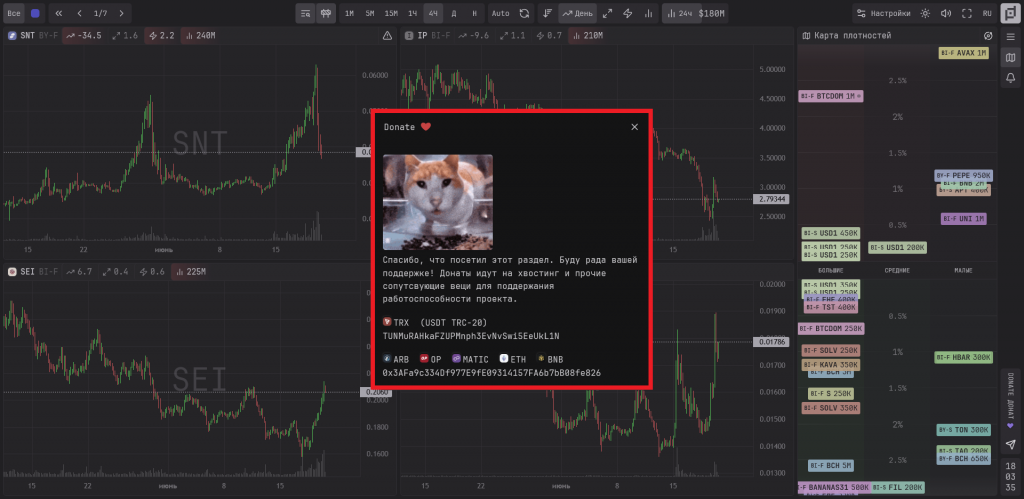Toggle light theme sun icon
1024x499 pixels.
925,13
